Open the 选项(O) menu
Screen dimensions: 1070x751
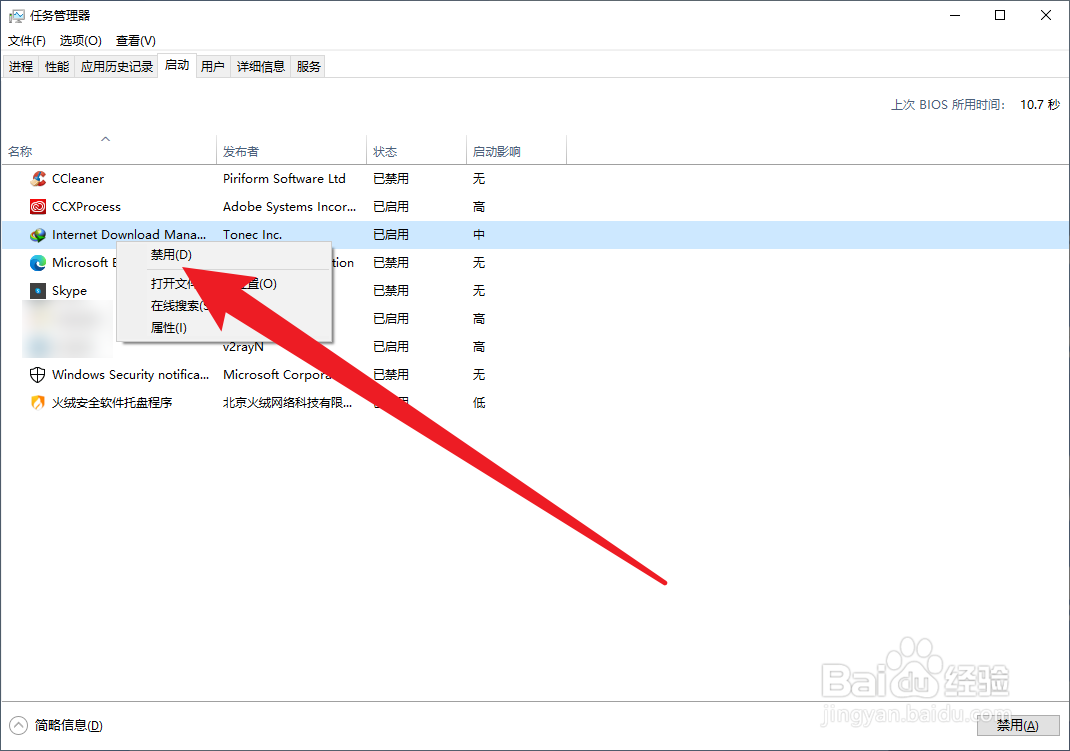[81, 40]
